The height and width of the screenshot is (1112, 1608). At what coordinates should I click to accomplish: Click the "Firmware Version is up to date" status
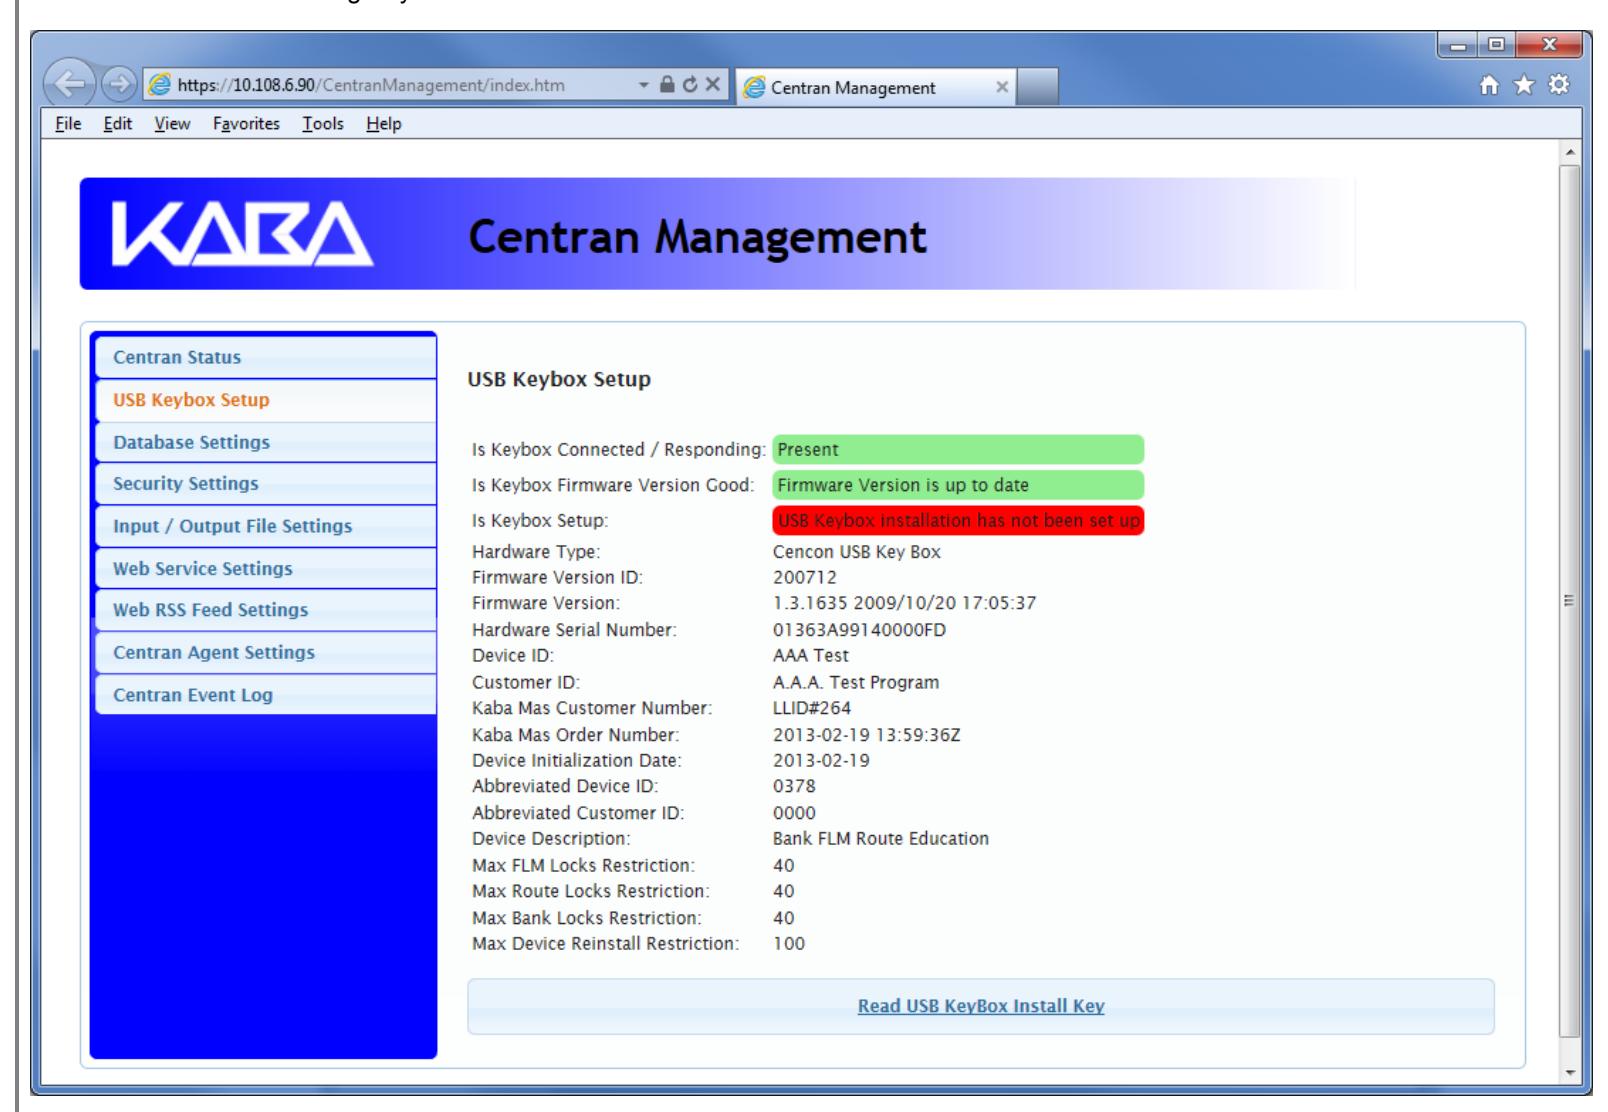click(958, 485)
